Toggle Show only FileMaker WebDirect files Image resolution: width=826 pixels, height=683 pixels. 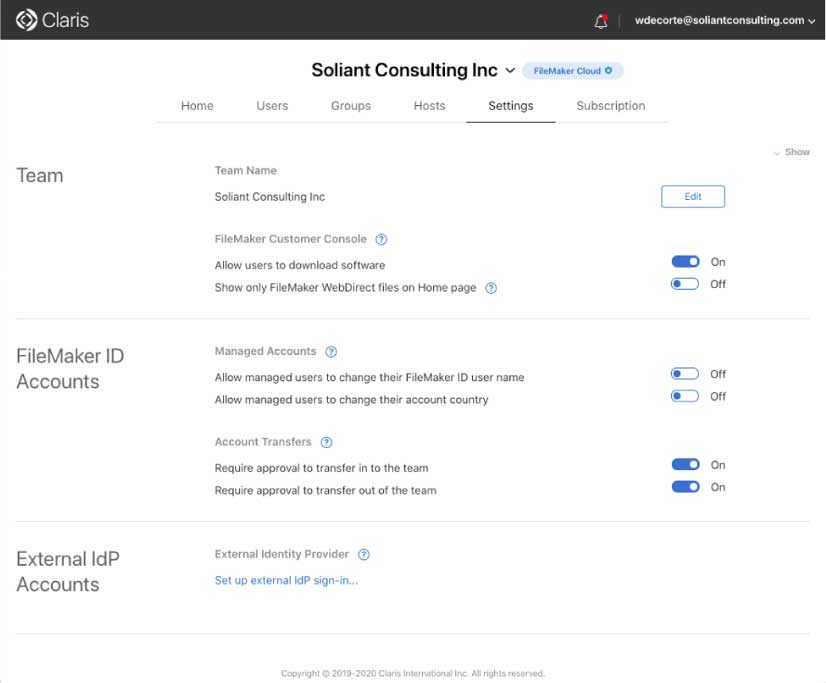coord(685,284)
